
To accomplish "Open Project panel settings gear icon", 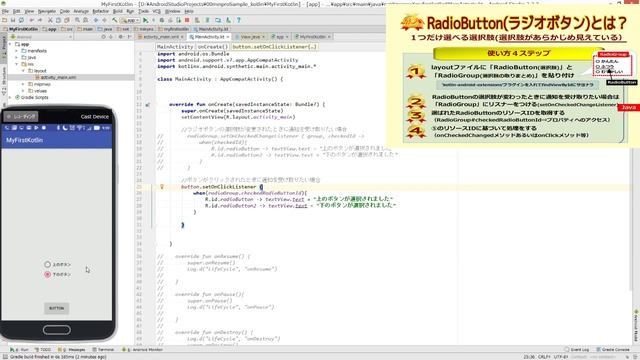I will coord(120,37).
